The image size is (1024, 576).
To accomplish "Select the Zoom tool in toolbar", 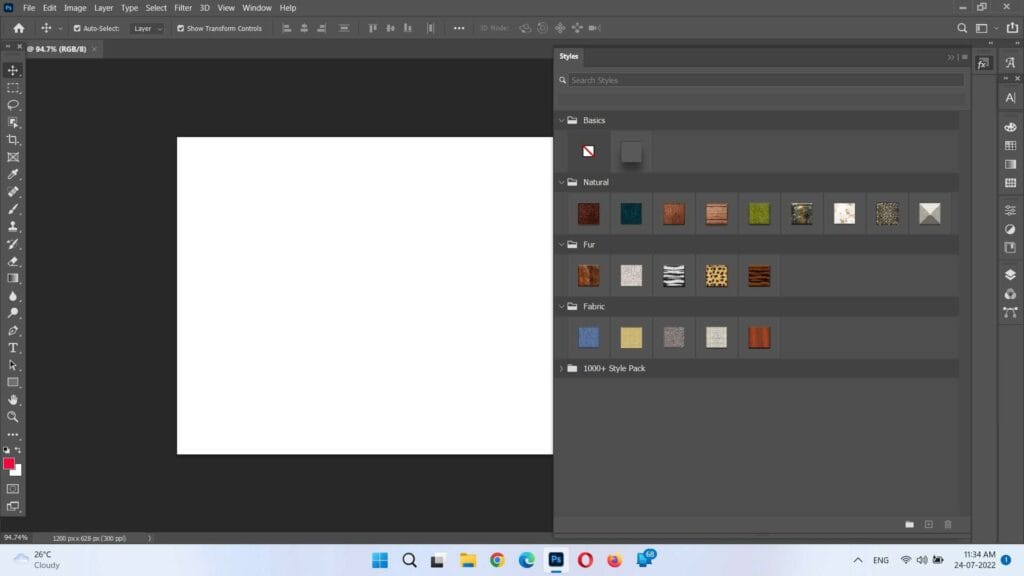I will (13, 417).
